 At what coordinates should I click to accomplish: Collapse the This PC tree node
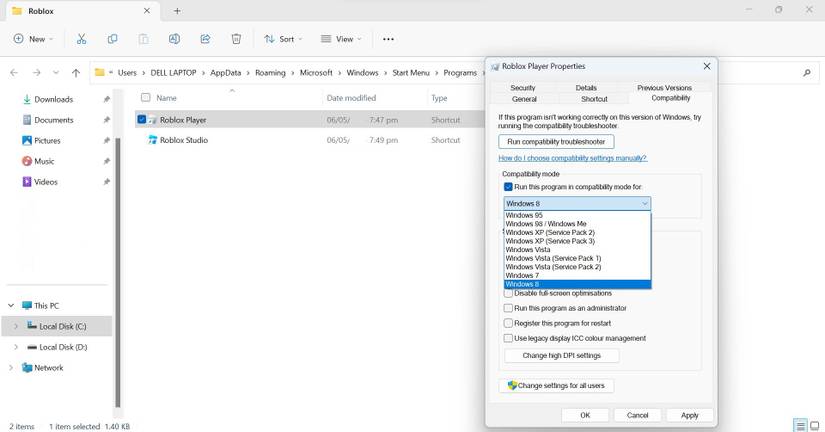pos(11,305)
